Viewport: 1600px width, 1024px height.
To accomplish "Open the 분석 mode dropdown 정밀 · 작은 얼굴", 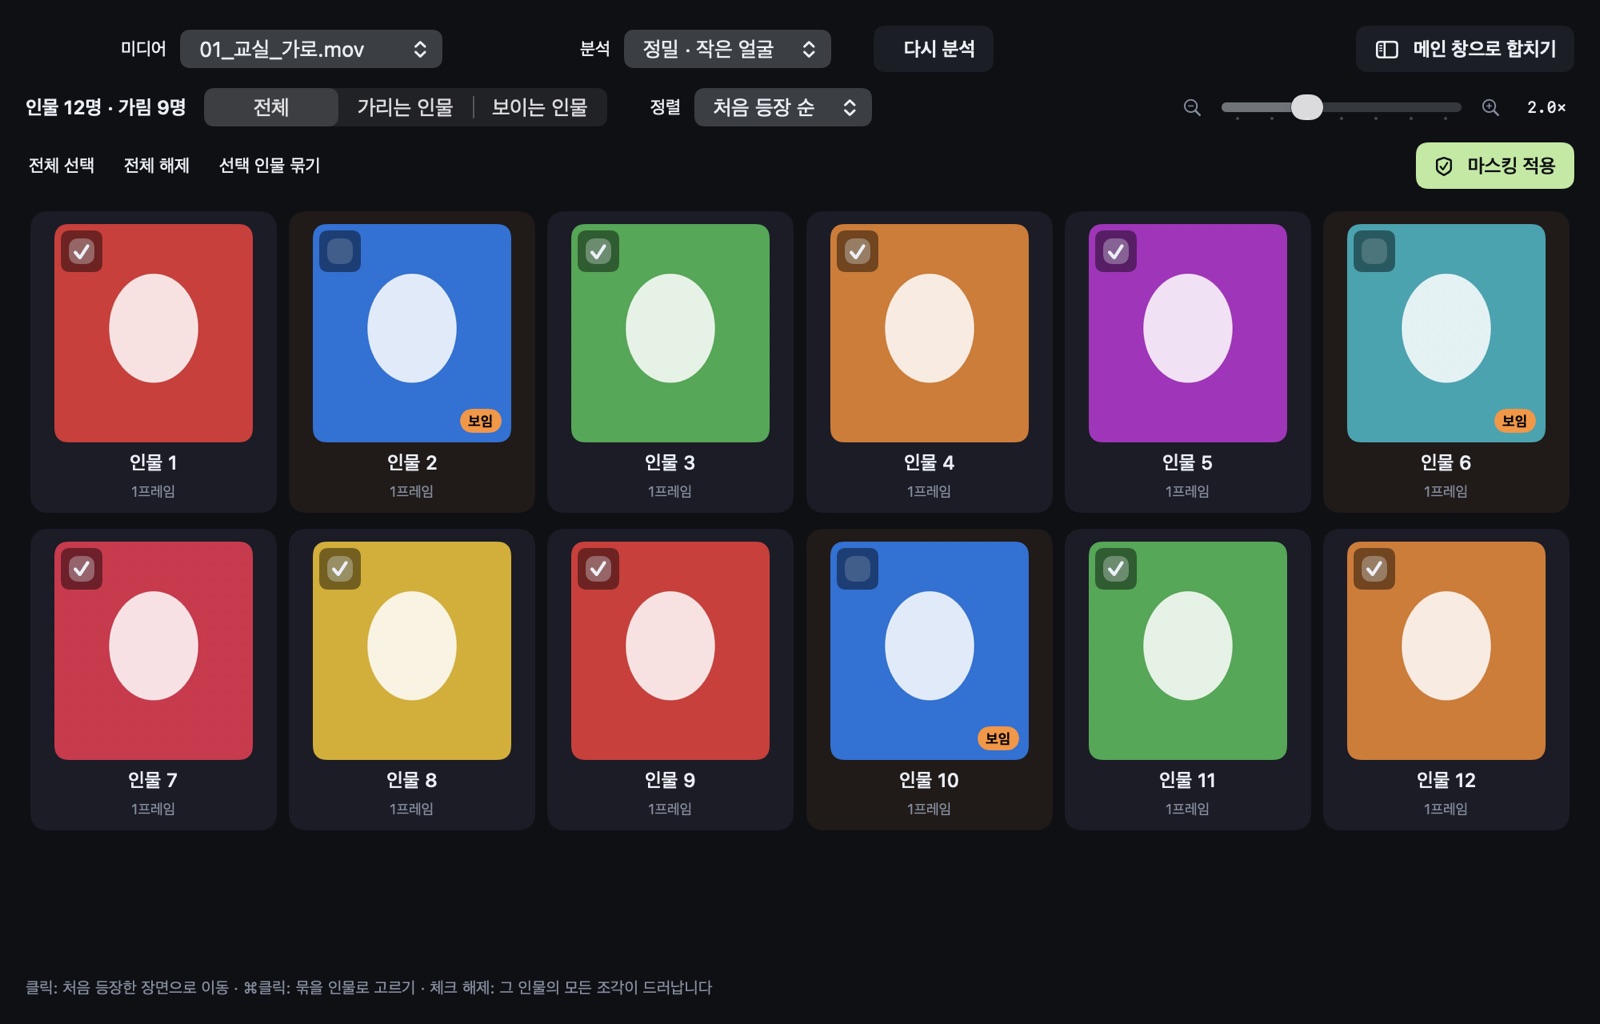I will pos(727,49).
